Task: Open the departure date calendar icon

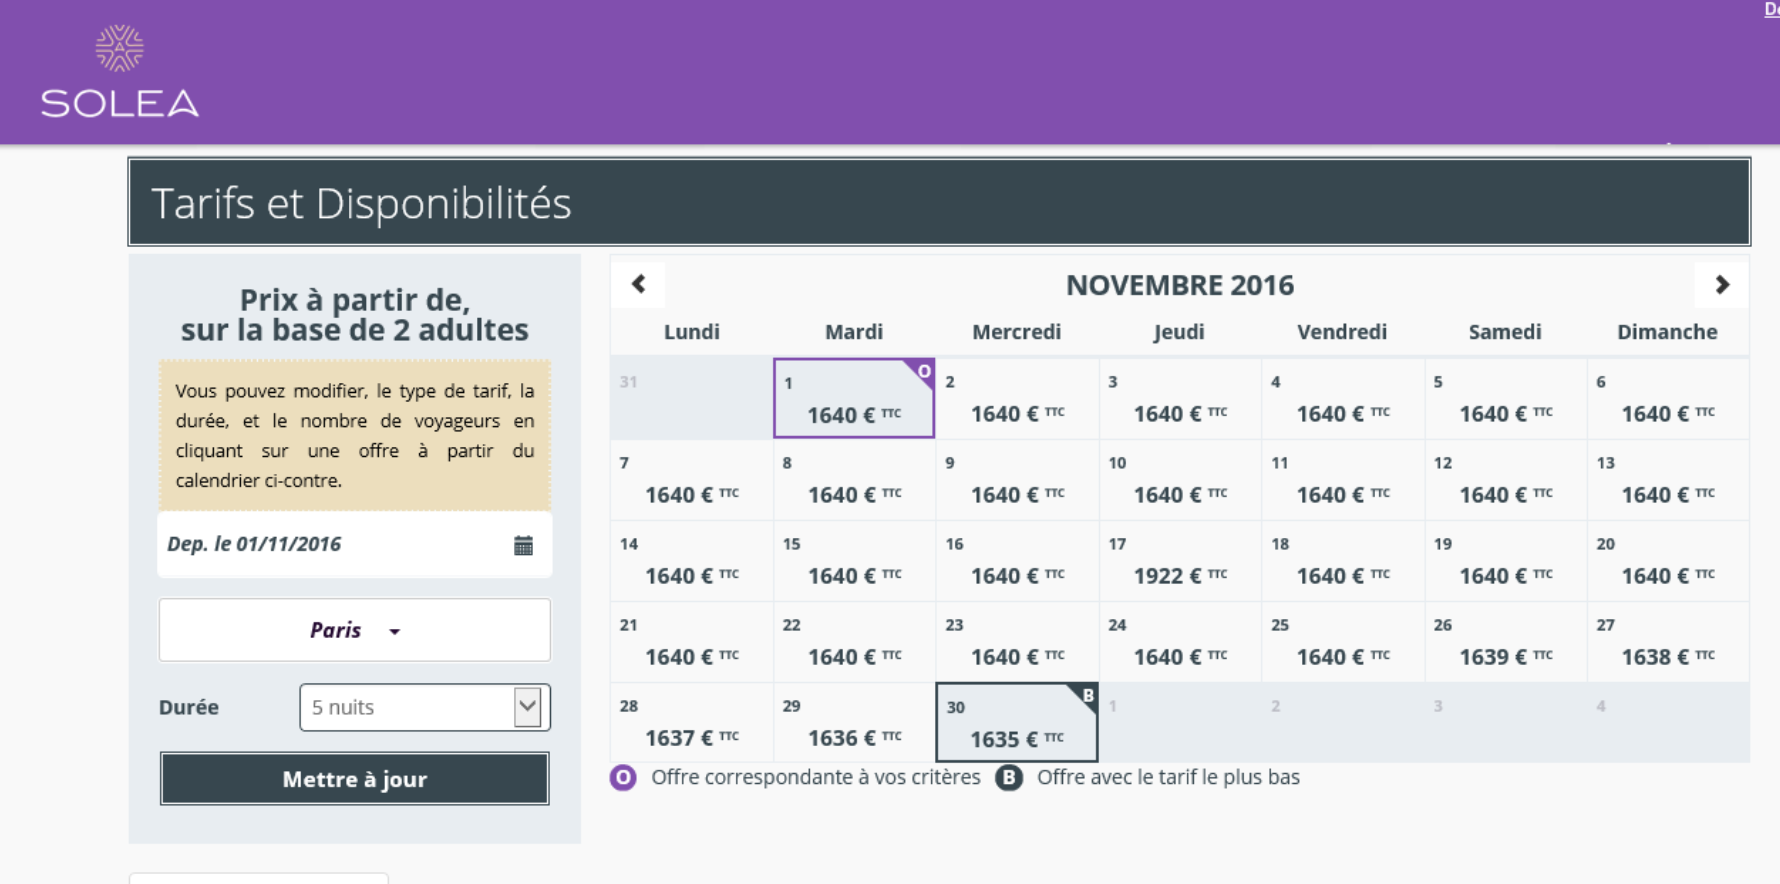Action: [523, 545]
